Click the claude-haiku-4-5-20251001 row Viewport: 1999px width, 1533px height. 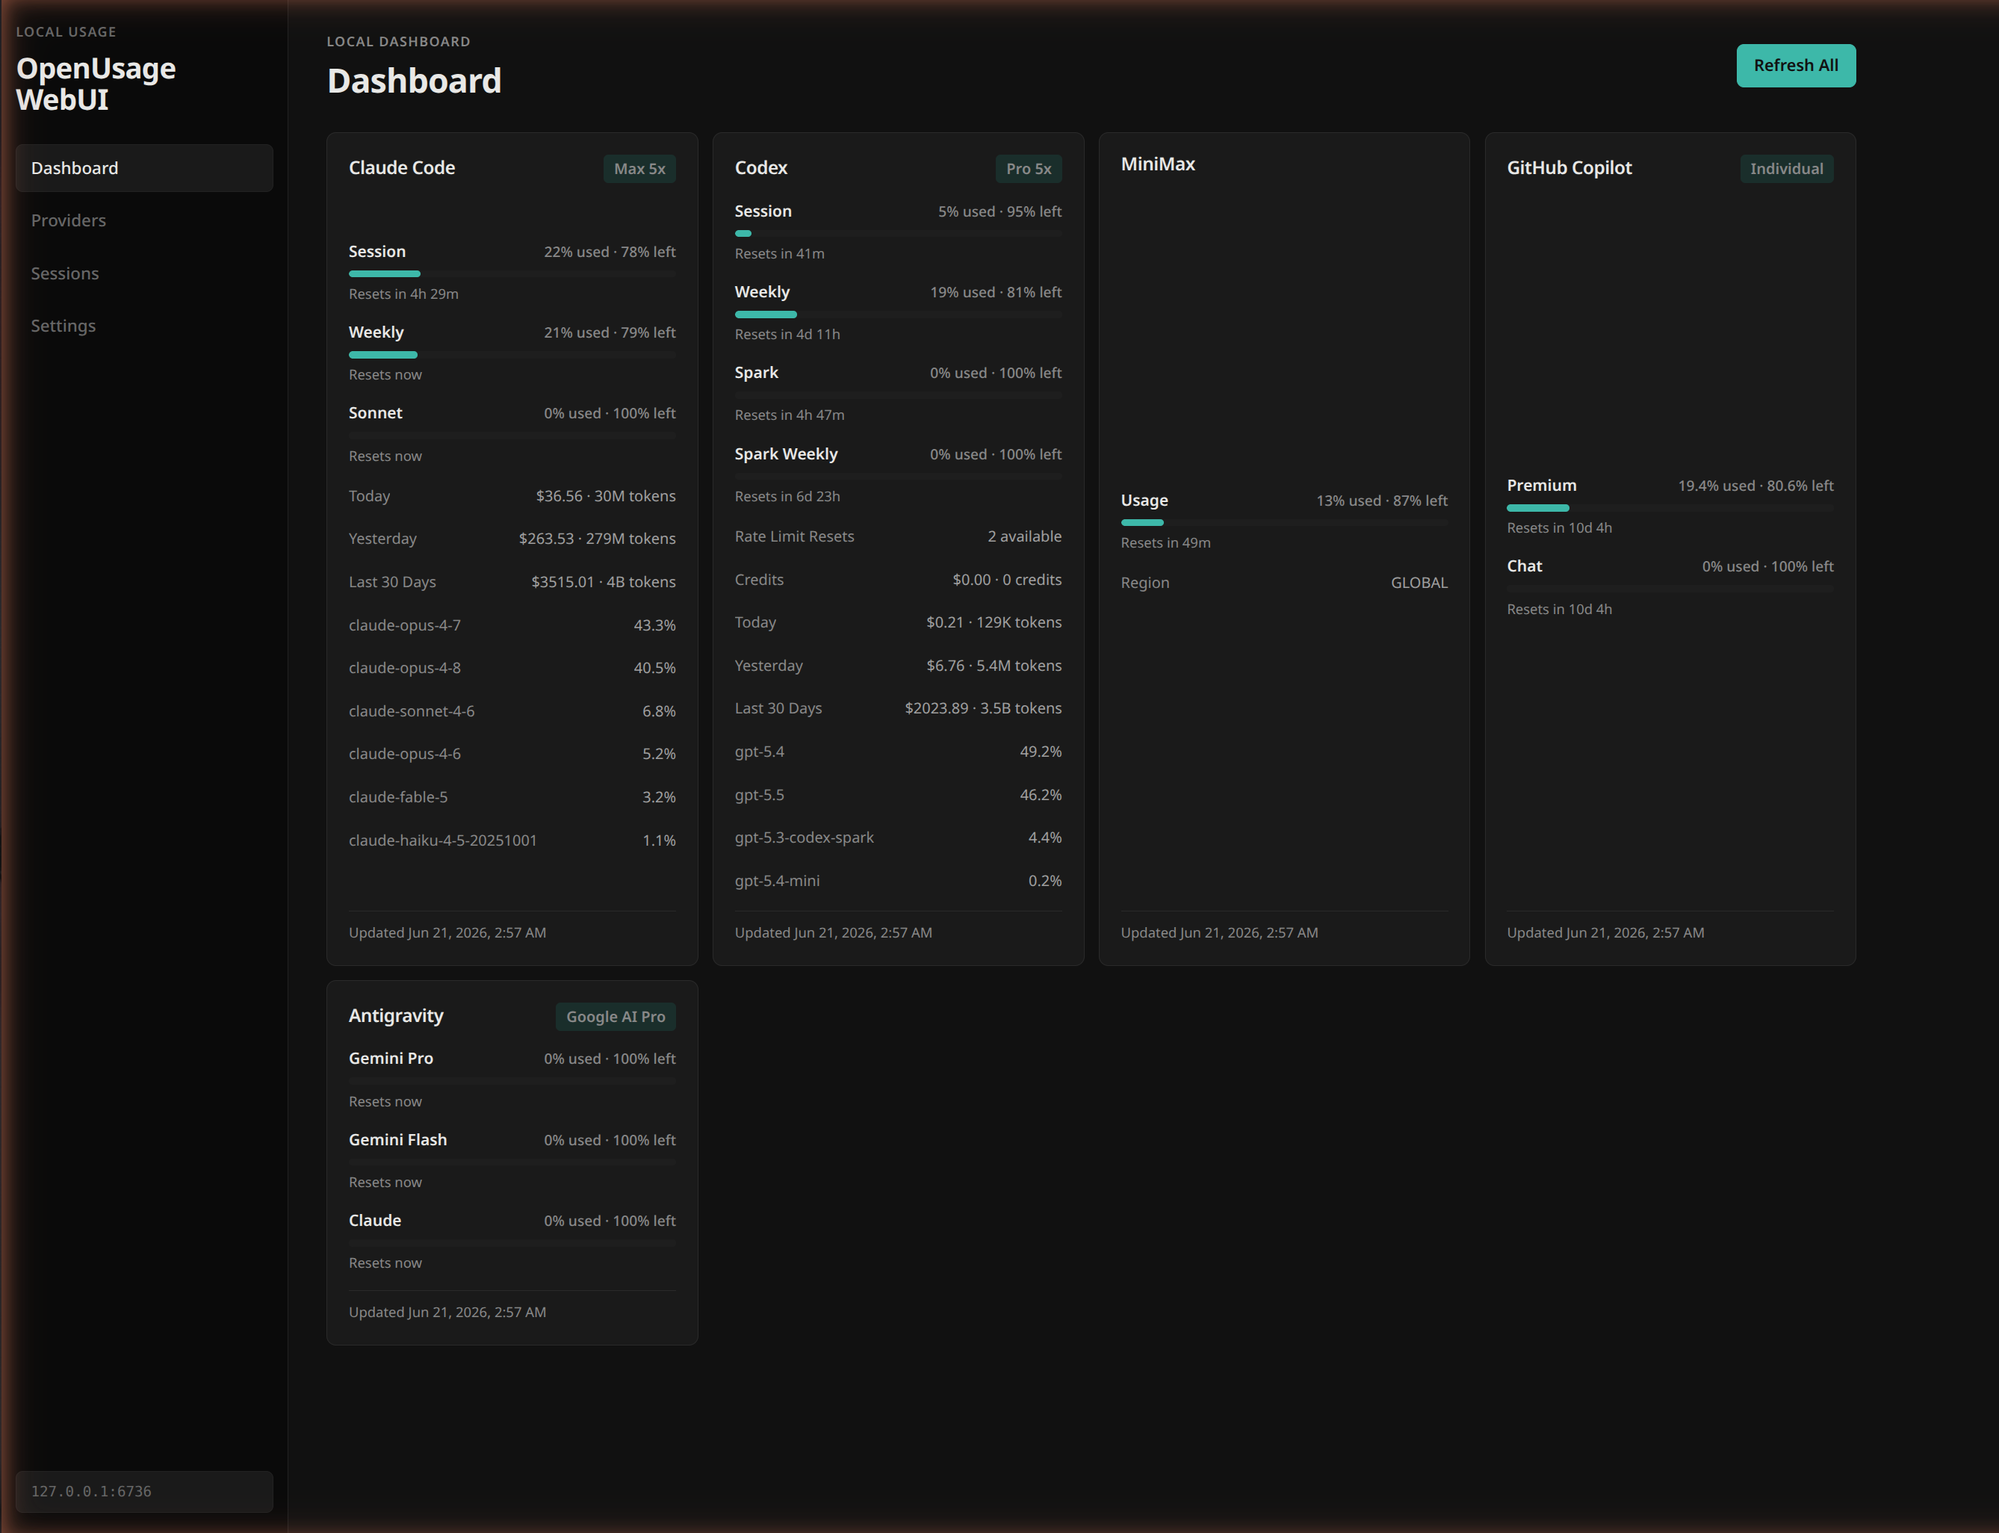[512, 840]
